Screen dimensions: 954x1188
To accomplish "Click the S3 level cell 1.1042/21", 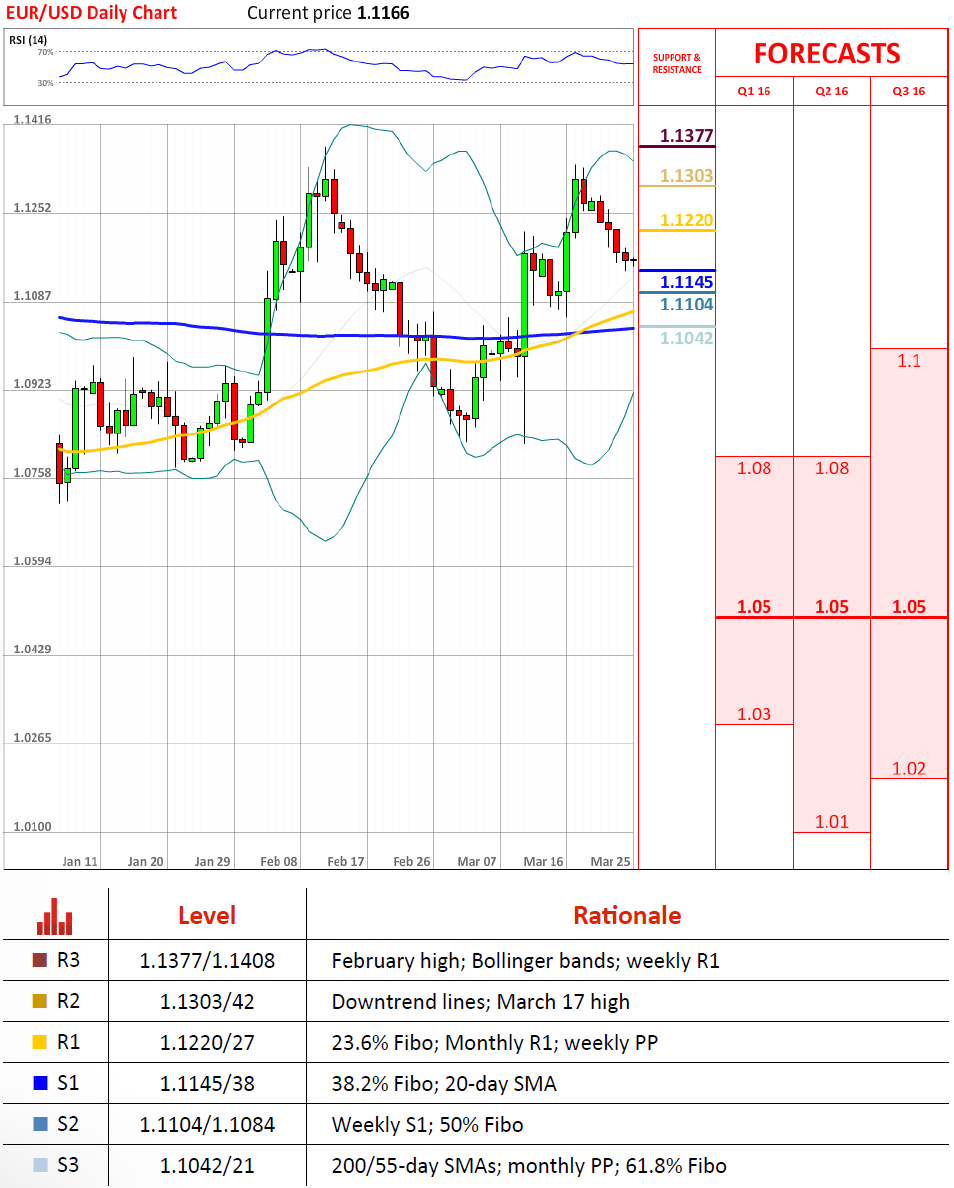I will (x=207, y=1165).
